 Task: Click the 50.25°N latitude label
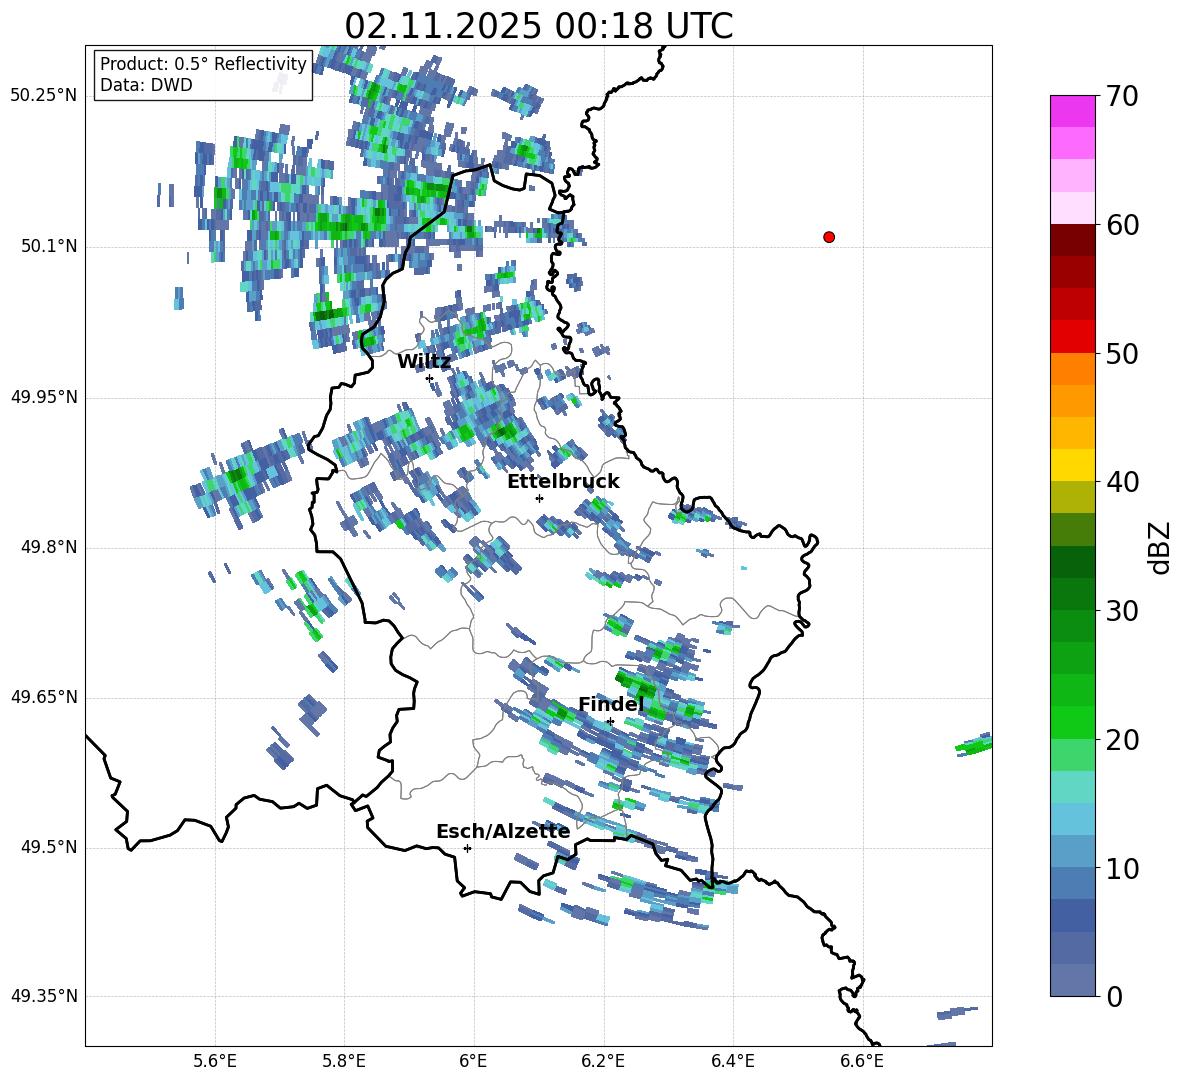[44, 96]
